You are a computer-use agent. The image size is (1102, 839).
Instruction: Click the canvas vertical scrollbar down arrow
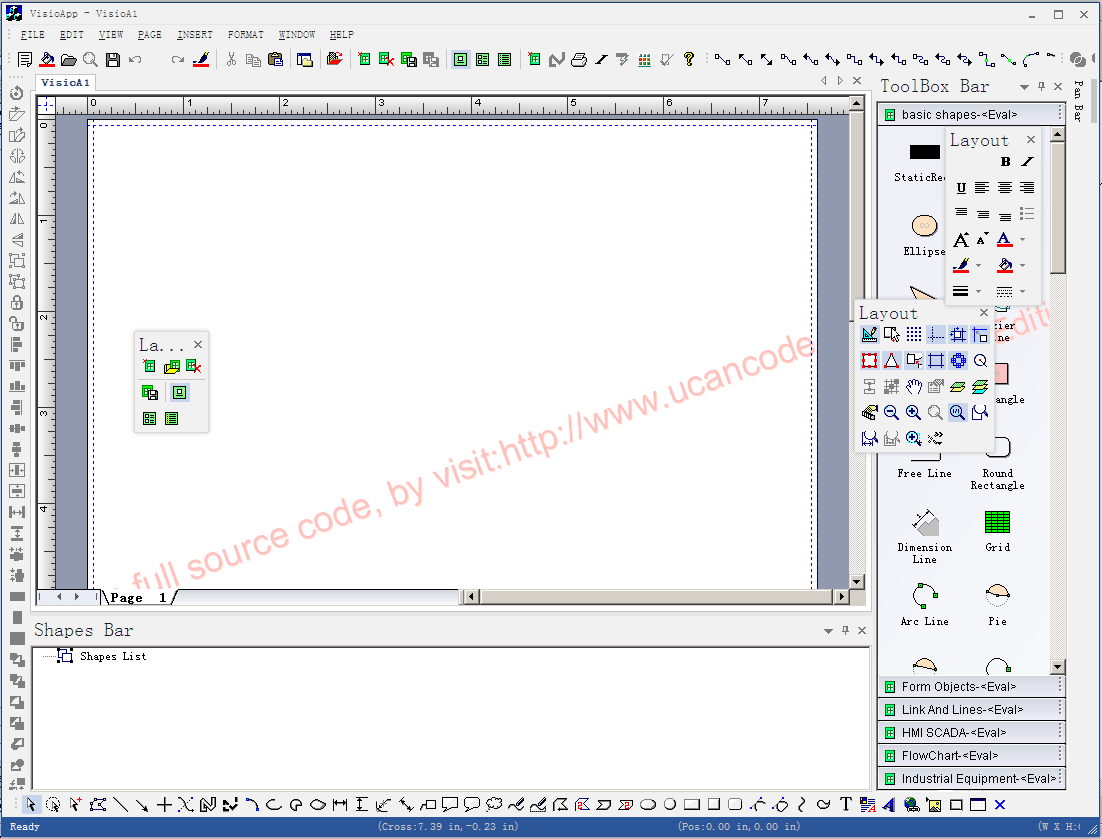point(856,581)
